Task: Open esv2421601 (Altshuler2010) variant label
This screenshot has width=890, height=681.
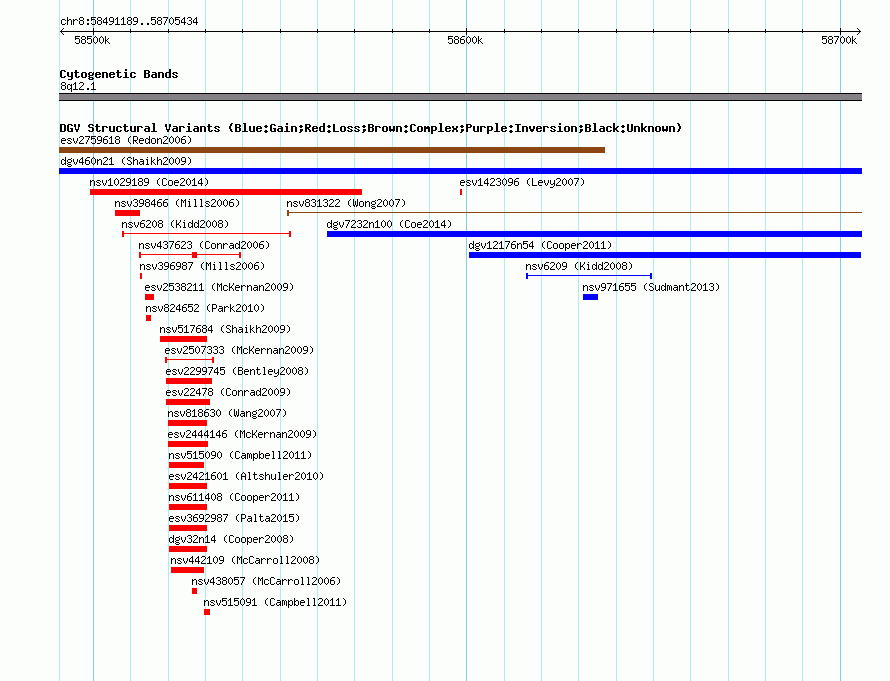Action: [x=246, y=476]
